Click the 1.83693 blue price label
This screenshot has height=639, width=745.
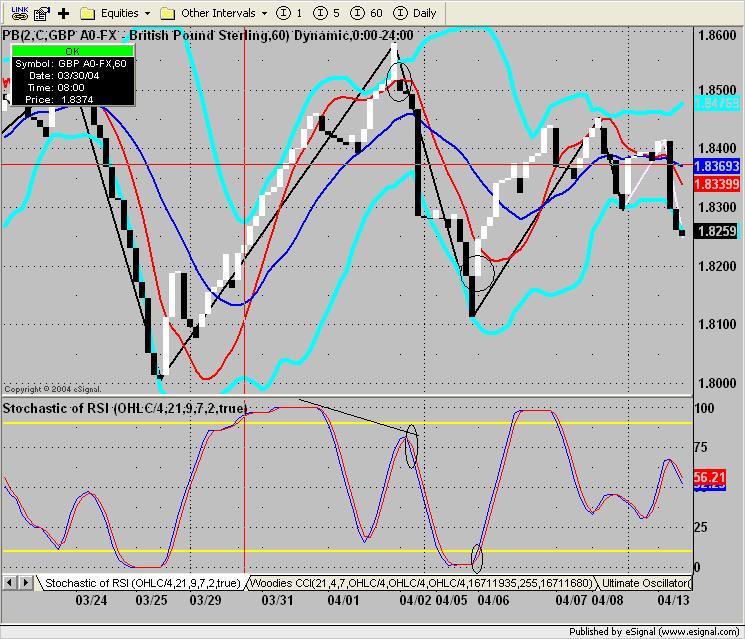pyautogui.click(x=716, y=166)
